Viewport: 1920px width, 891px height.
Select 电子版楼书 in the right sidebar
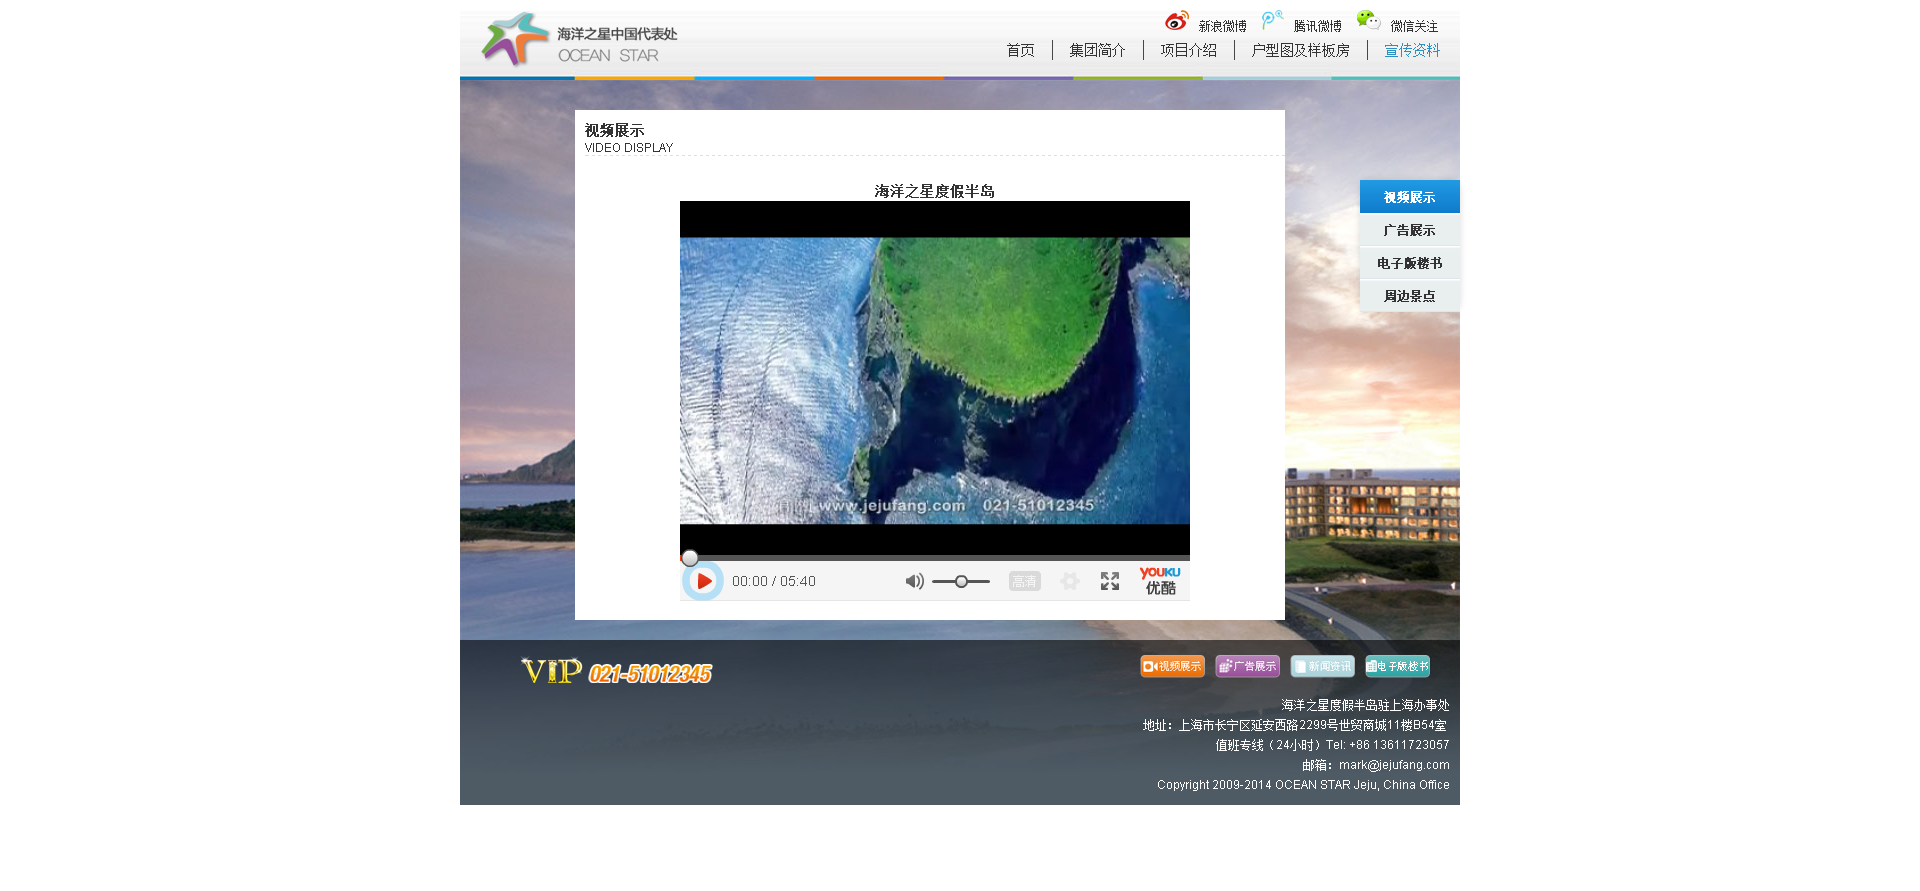tap(1409, 263)
